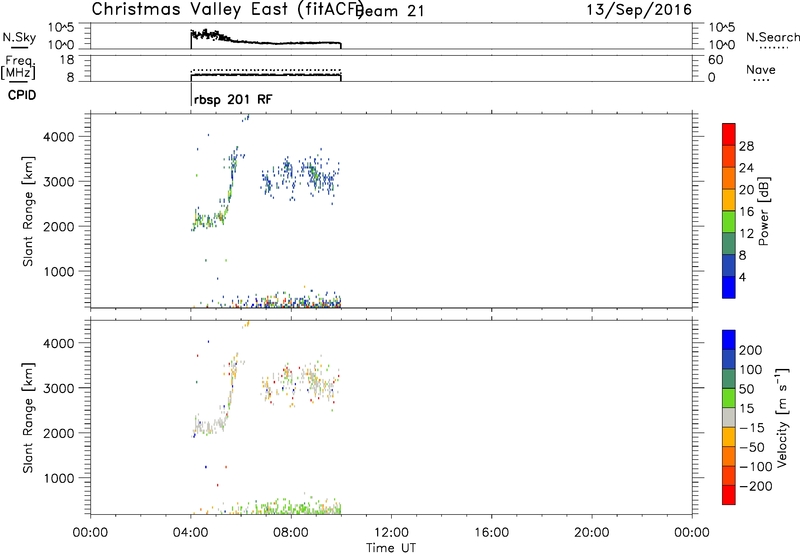Click the '12:00' time tick label
800x554 pixels.
[x=391, y=533]
